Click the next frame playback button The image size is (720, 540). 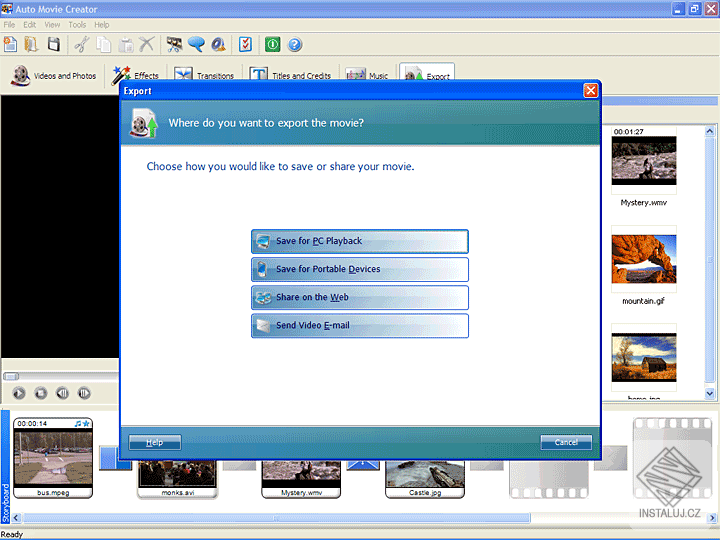84,394
